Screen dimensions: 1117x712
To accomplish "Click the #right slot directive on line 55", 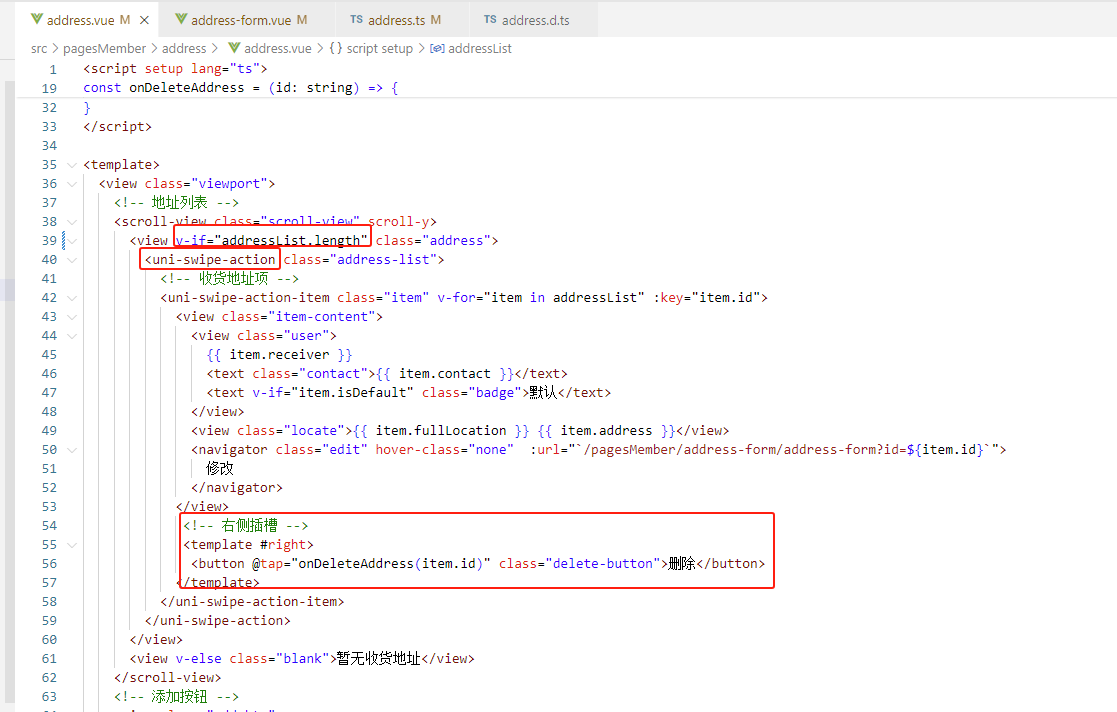I will pyautogui.click(x=283, y=545).
